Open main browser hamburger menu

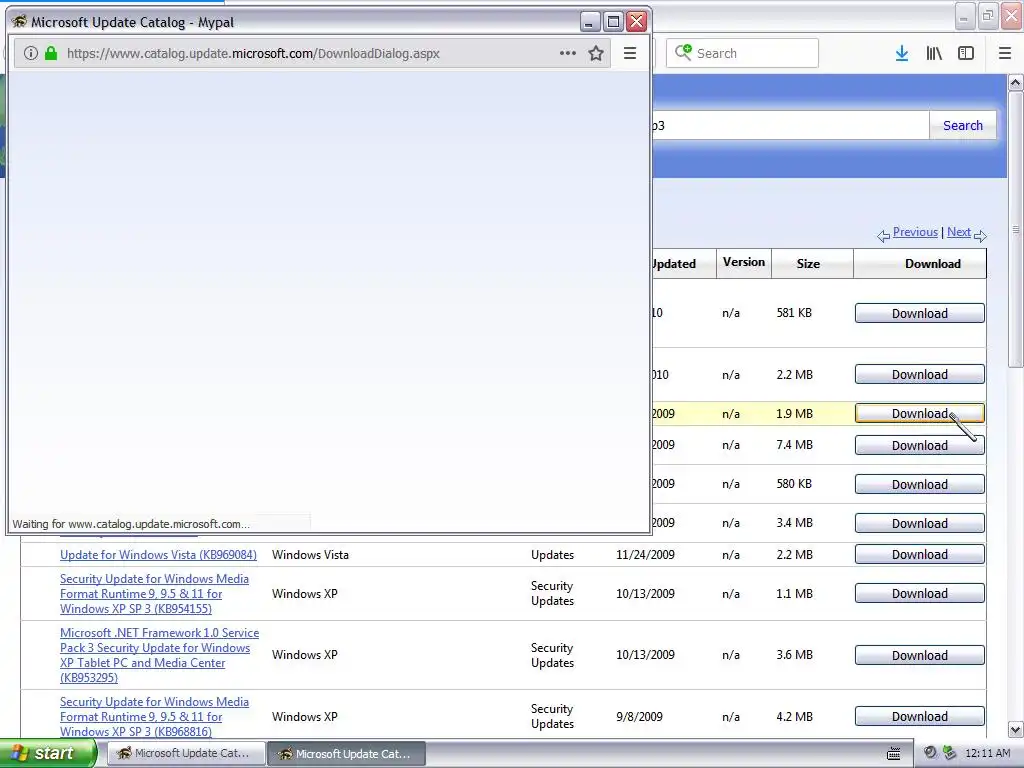click(1005, 54)
